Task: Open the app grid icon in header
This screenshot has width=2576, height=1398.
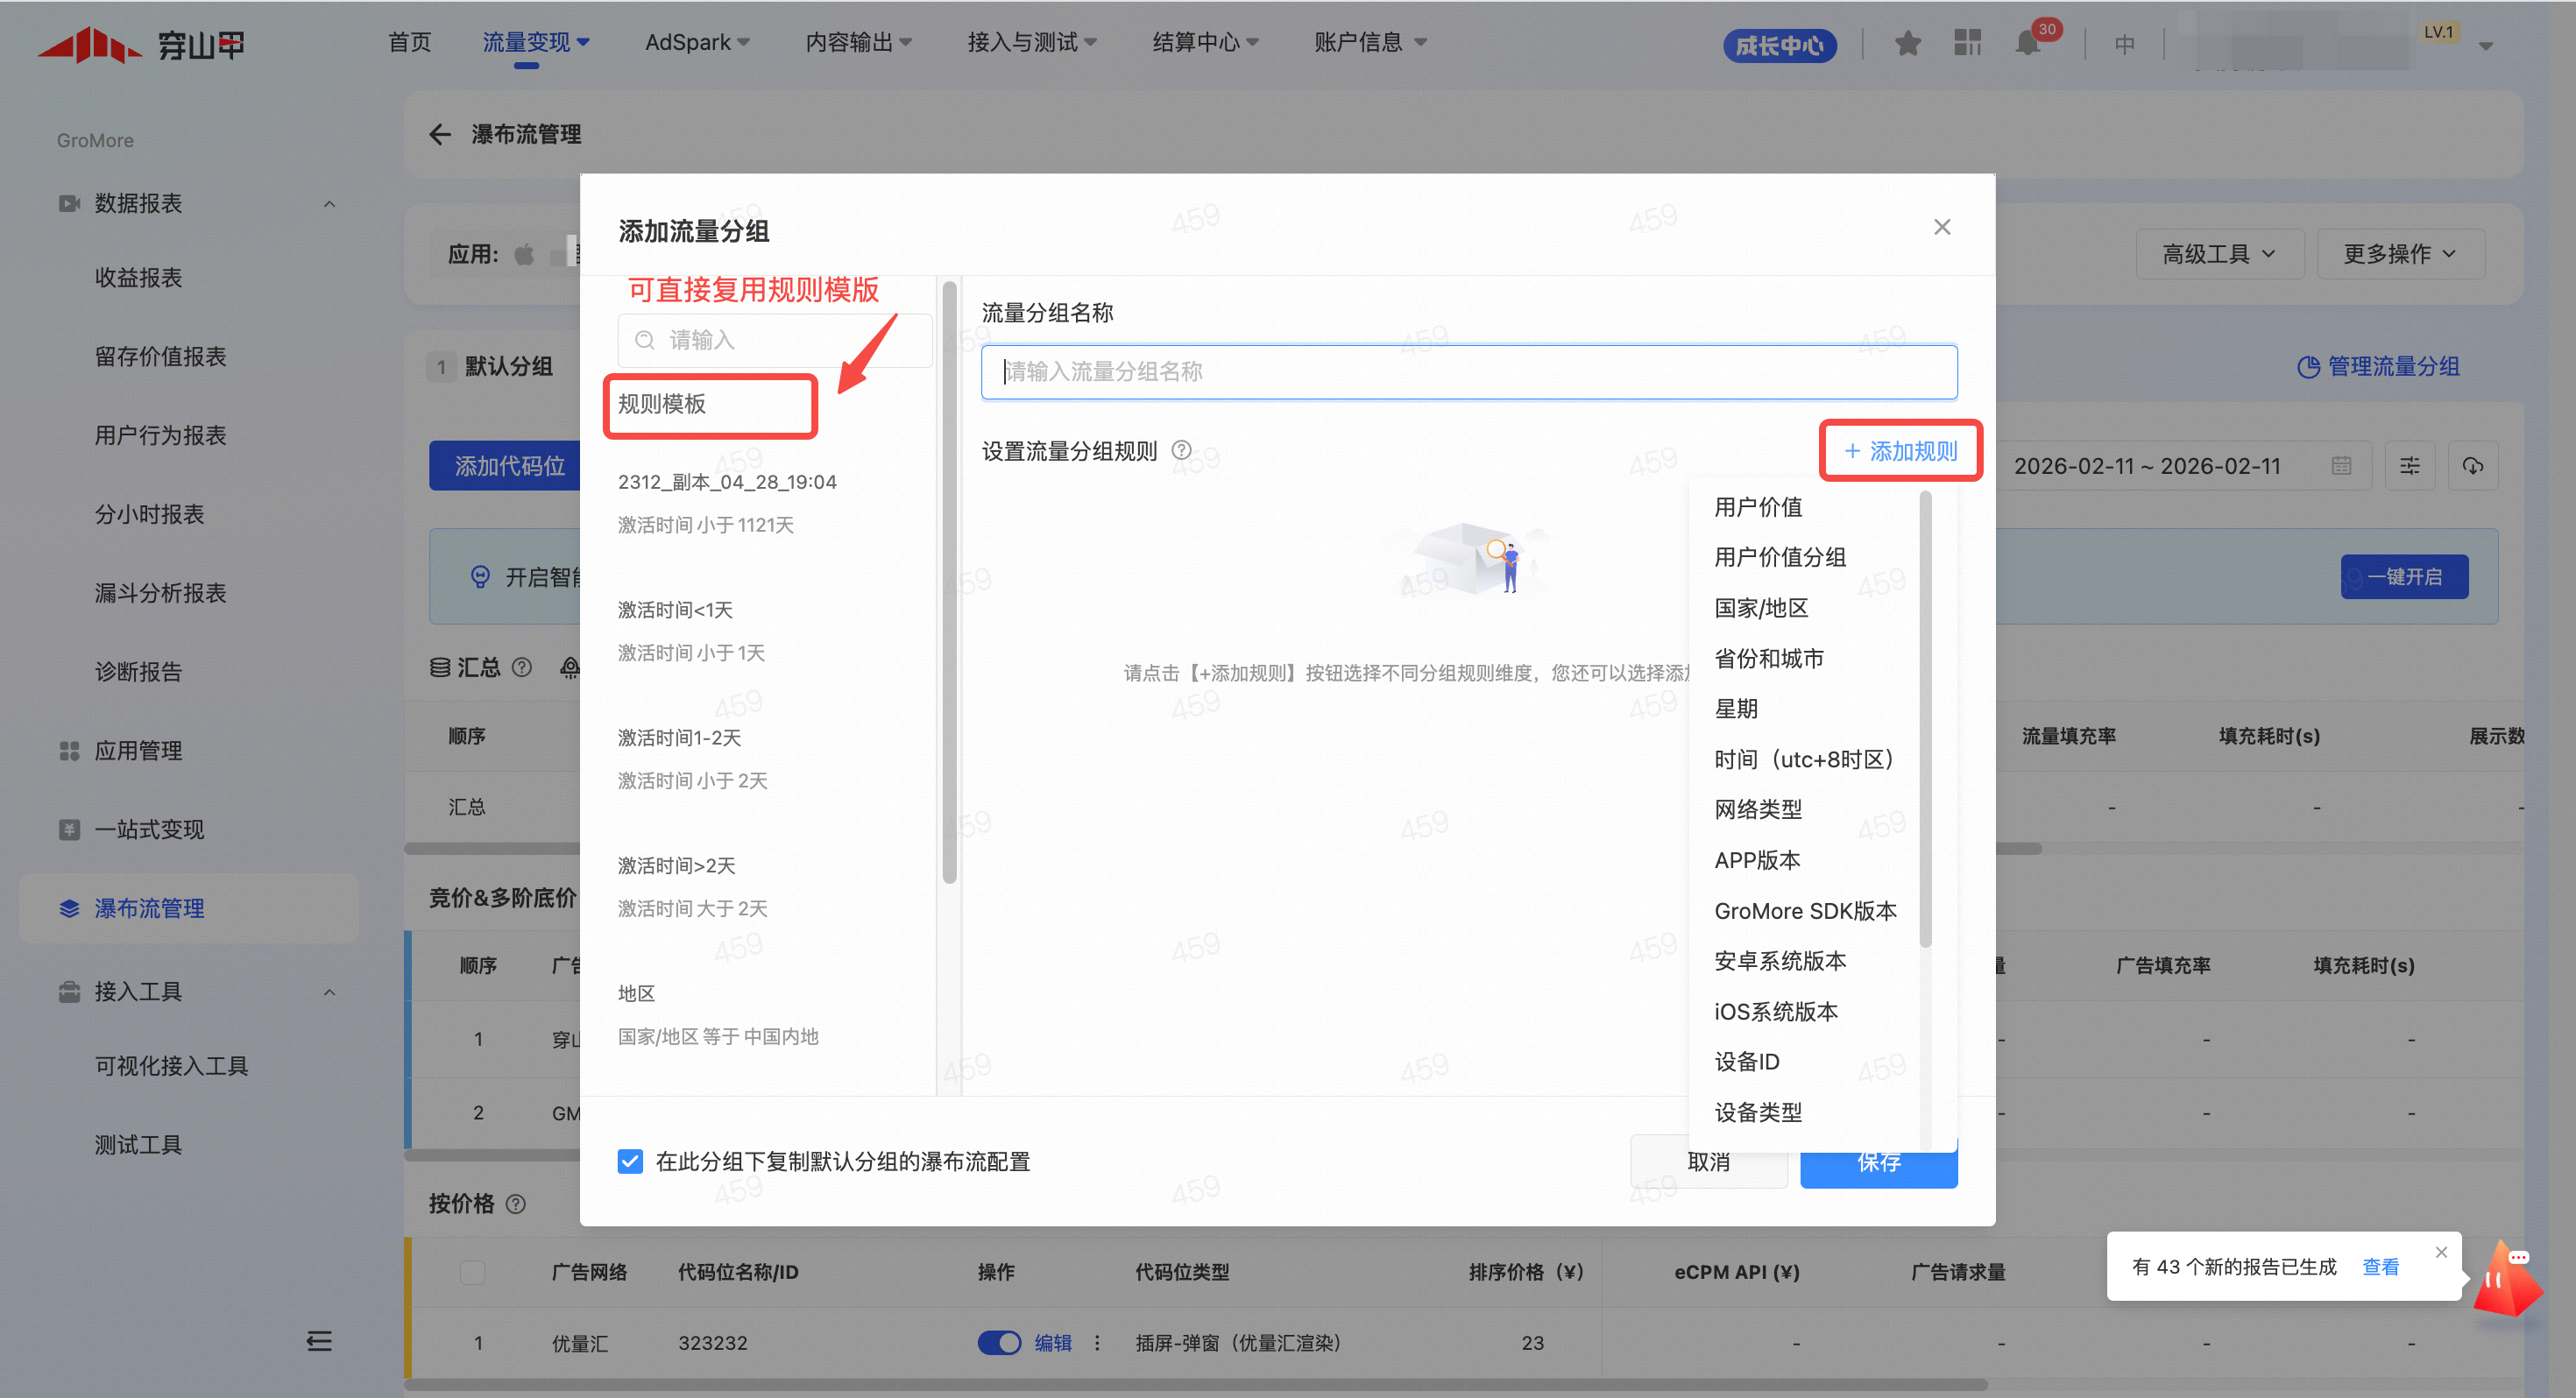Action: point(1967,43)
